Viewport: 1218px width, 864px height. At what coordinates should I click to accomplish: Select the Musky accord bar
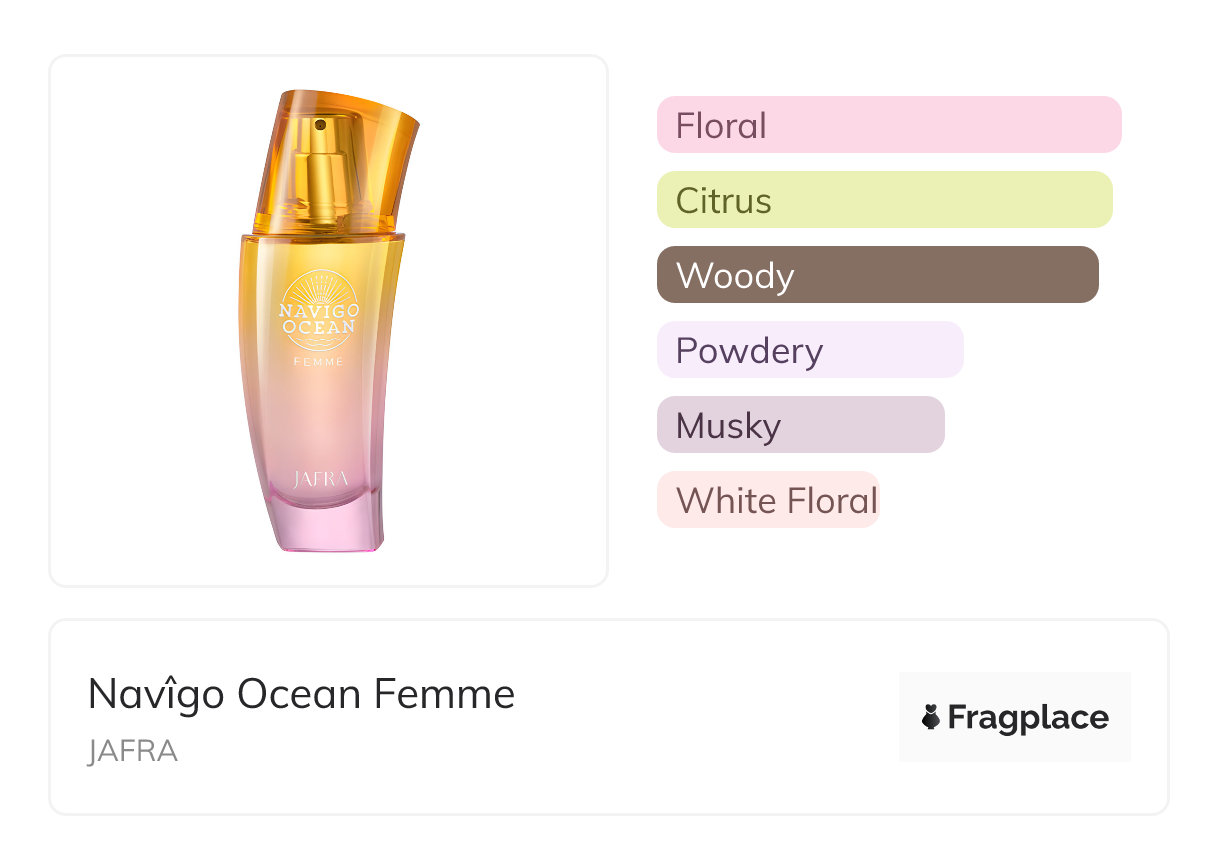coord(800,425)
